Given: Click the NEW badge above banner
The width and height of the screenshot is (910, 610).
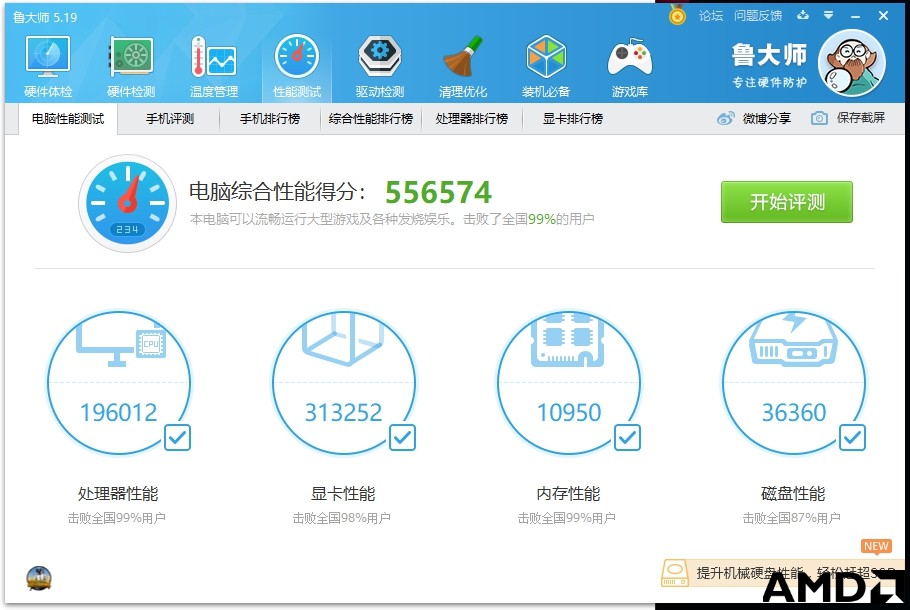Looking at the screenshot, I should 876,546.
